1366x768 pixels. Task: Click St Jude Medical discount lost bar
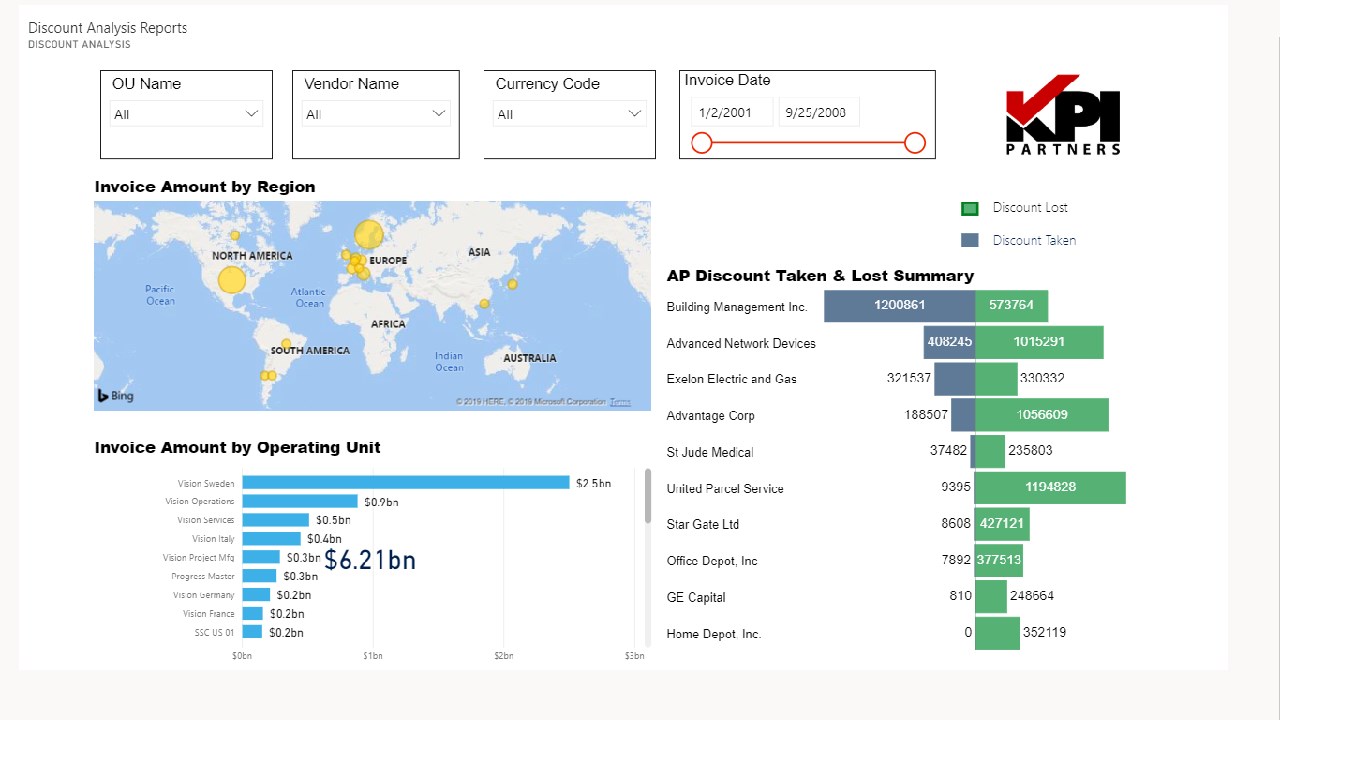tap(990, 451)
